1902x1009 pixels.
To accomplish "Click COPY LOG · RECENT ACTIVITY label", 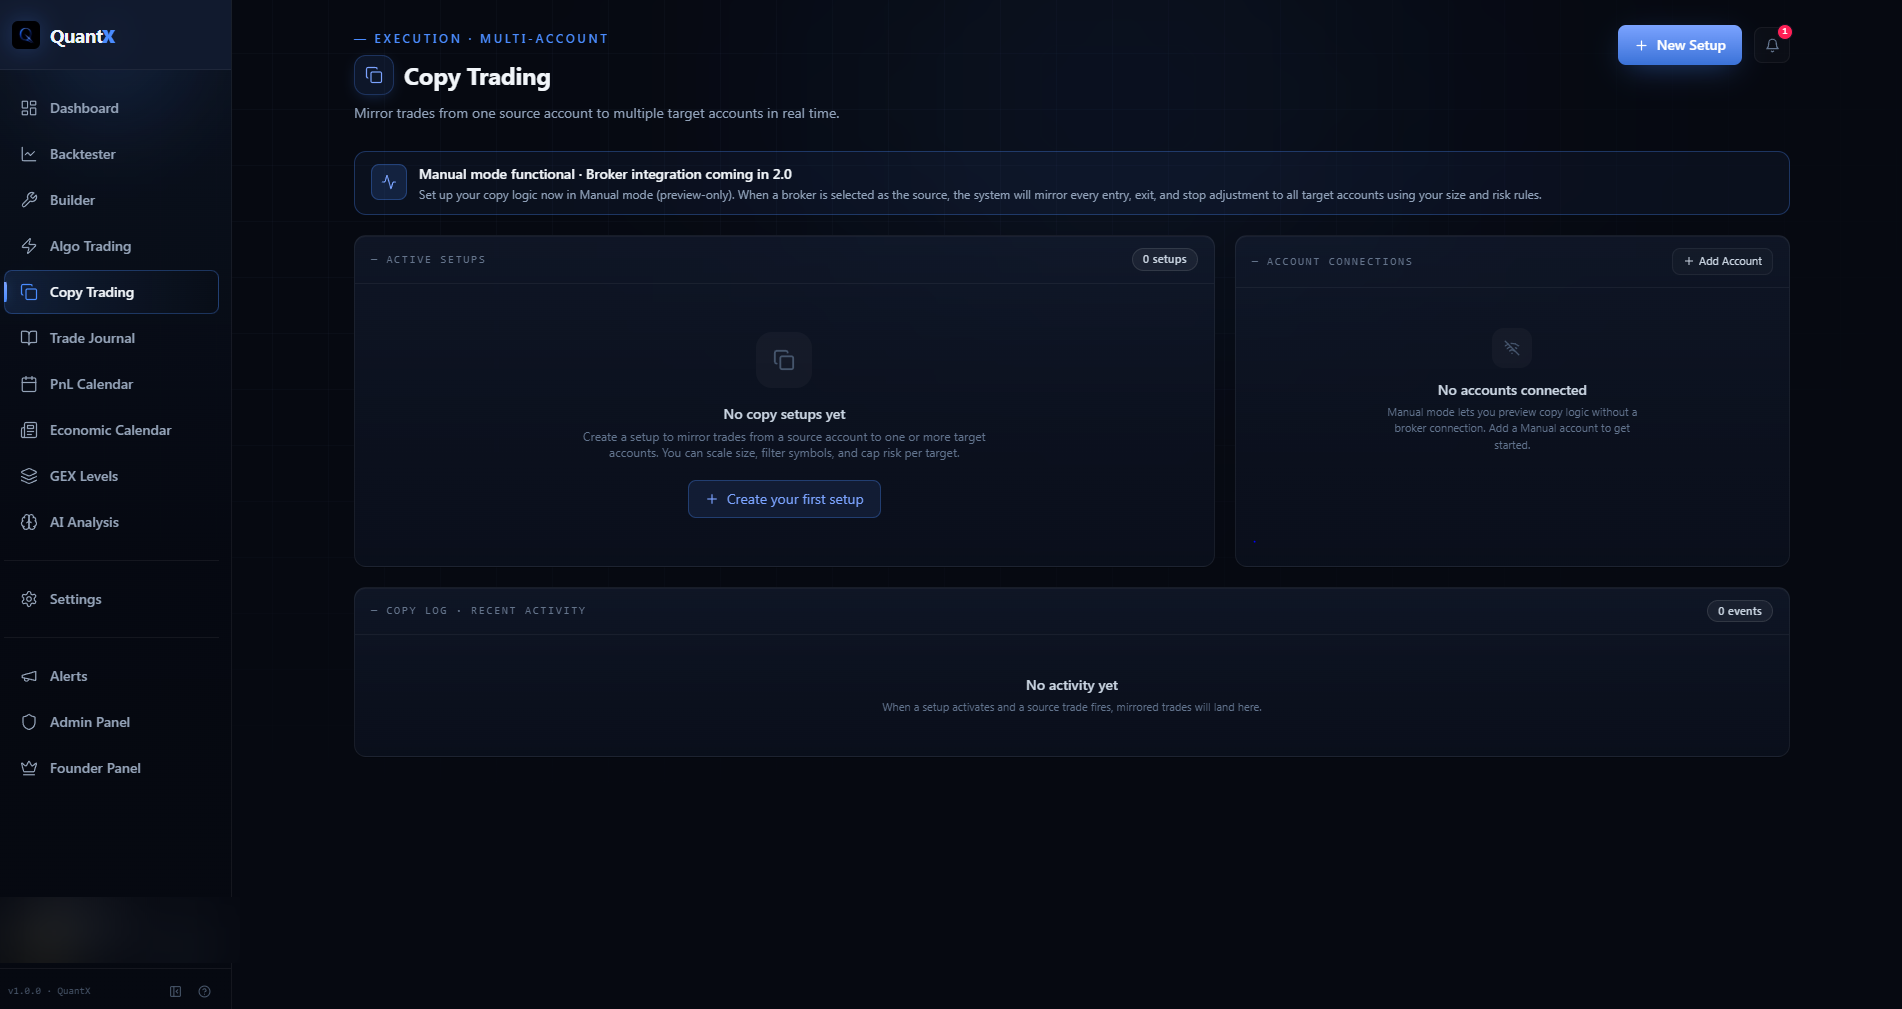I will coord(486,610).
